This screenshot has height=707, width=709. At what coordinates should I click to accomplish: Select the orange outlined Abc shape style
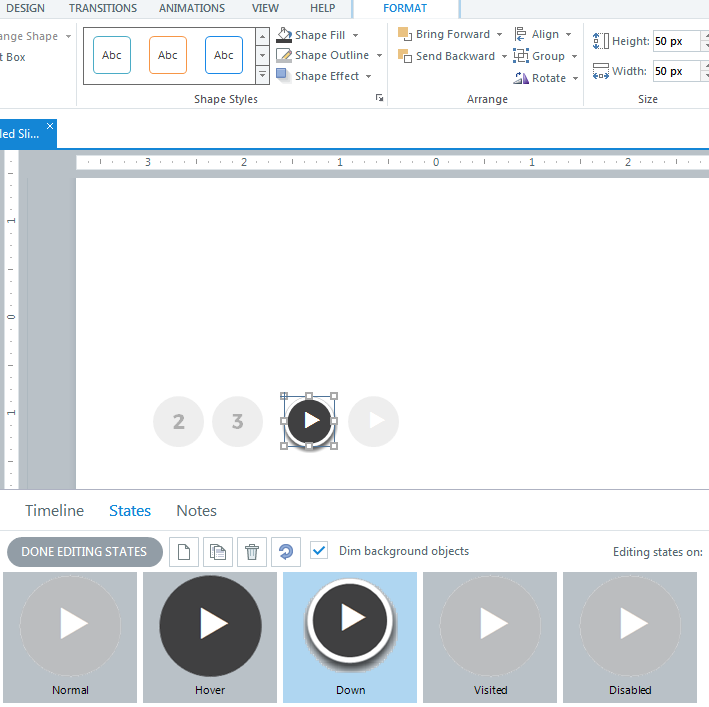(x=168, y=55)
